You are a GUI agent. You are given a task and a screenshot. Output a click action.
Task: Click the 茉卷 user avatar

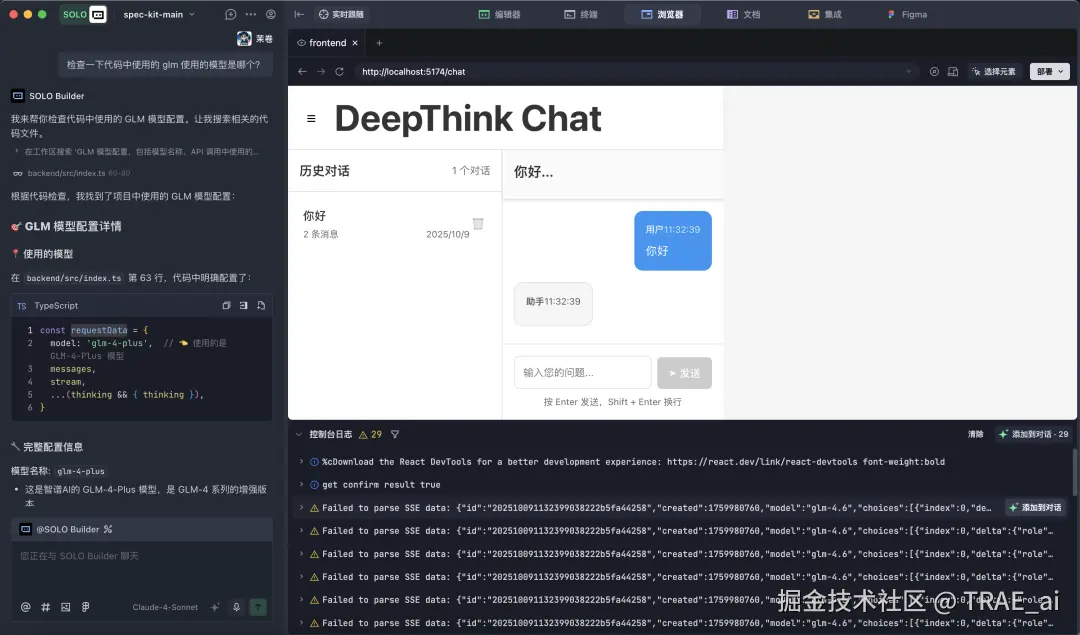[x=244, y=39]
